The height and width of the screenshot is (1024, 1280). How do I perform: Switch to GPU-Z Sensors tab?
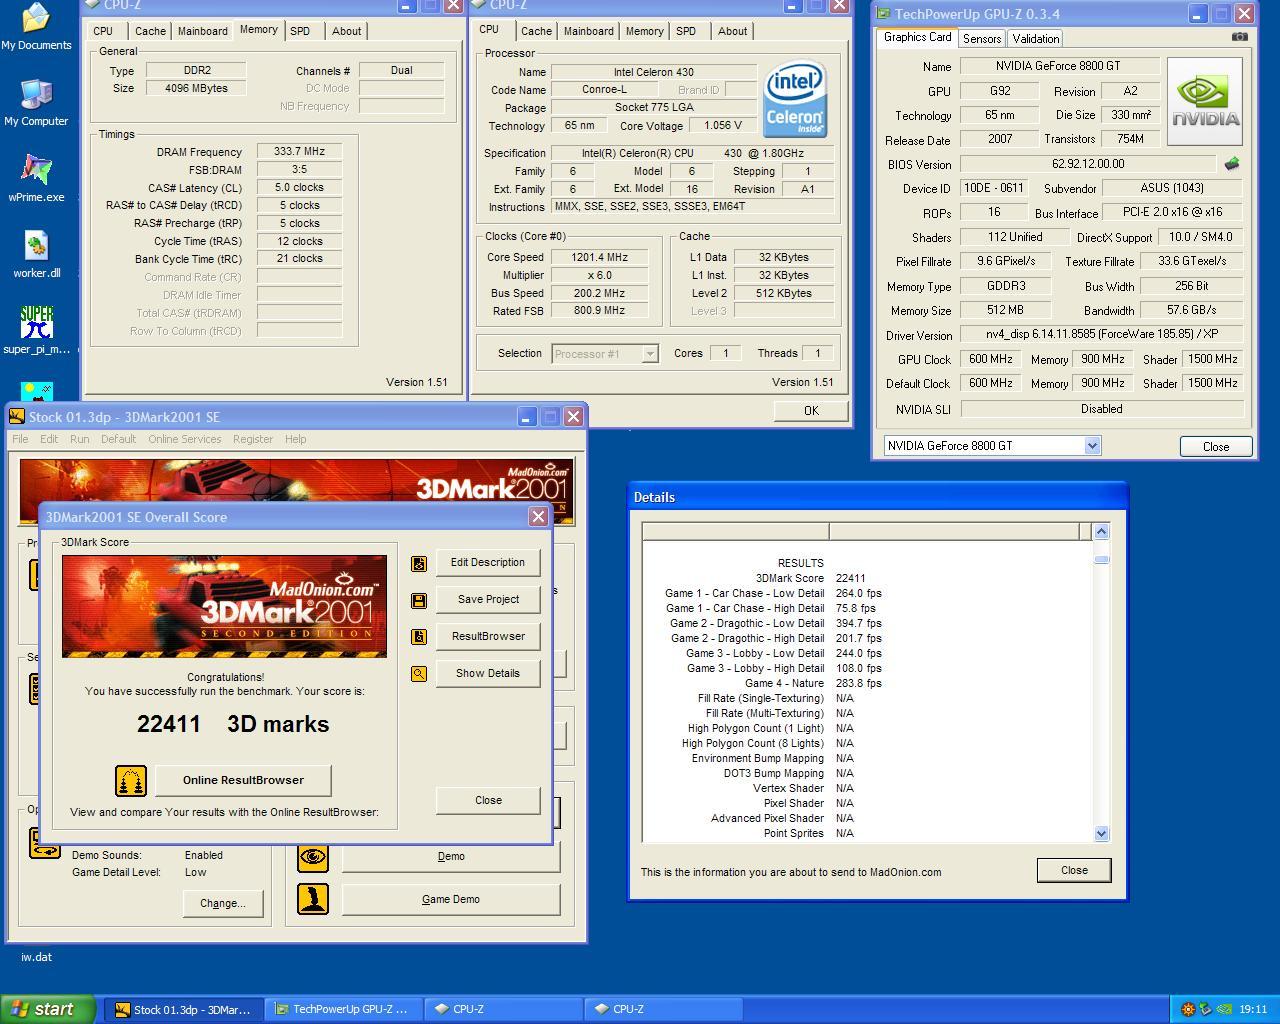click(x=982, y=39)
